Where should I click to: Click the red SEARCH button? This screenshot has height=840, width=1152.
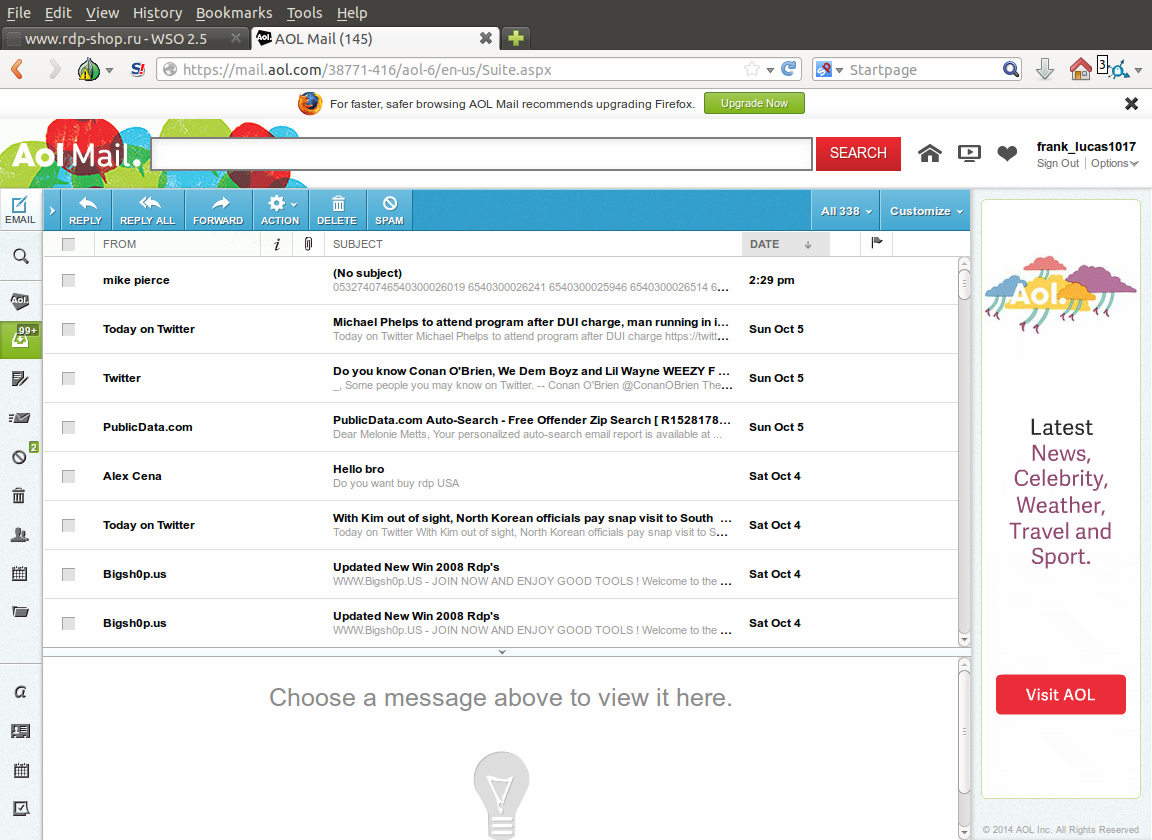(x=858, y=153)
